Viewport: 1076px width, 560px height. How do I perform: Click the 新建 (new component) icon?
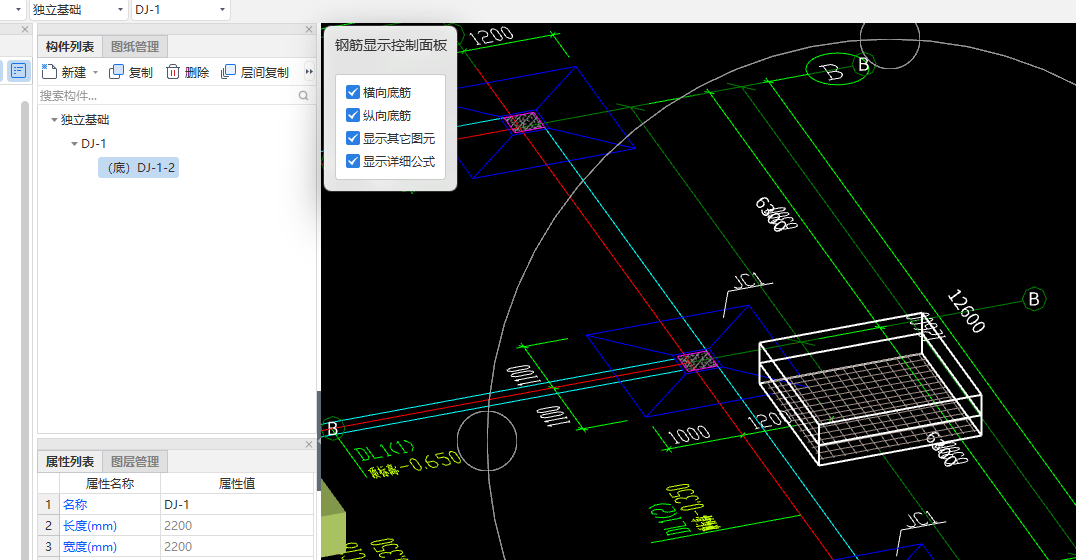tap(49, 71)
